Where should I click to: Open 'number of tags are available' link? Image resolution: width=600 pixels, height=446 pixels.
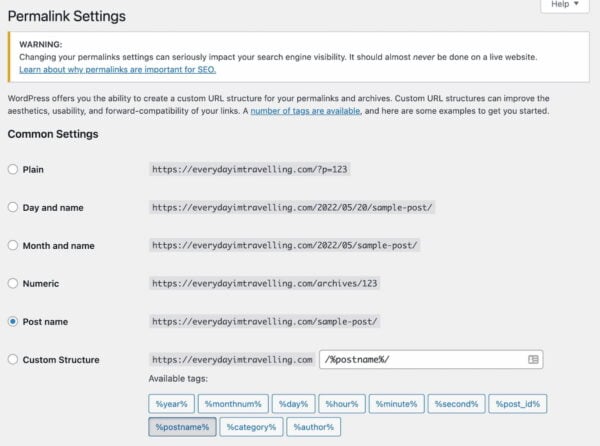click(x=305, y=111)
